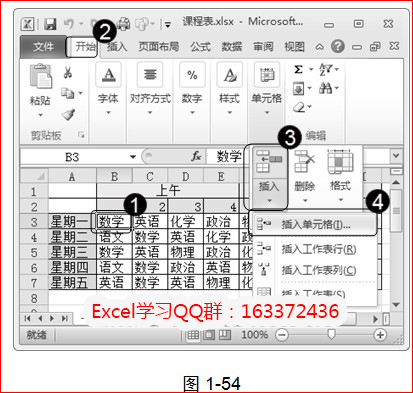
Task: Click the AutoSum sigma icon
Action: (298, 69)
